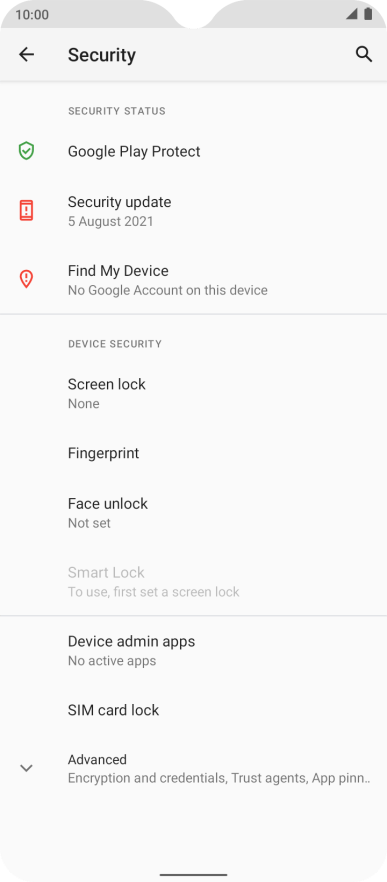387x882 pixels.
Task: Open SIM card lock
Action: pyautogui.click(x=194, y=710)
